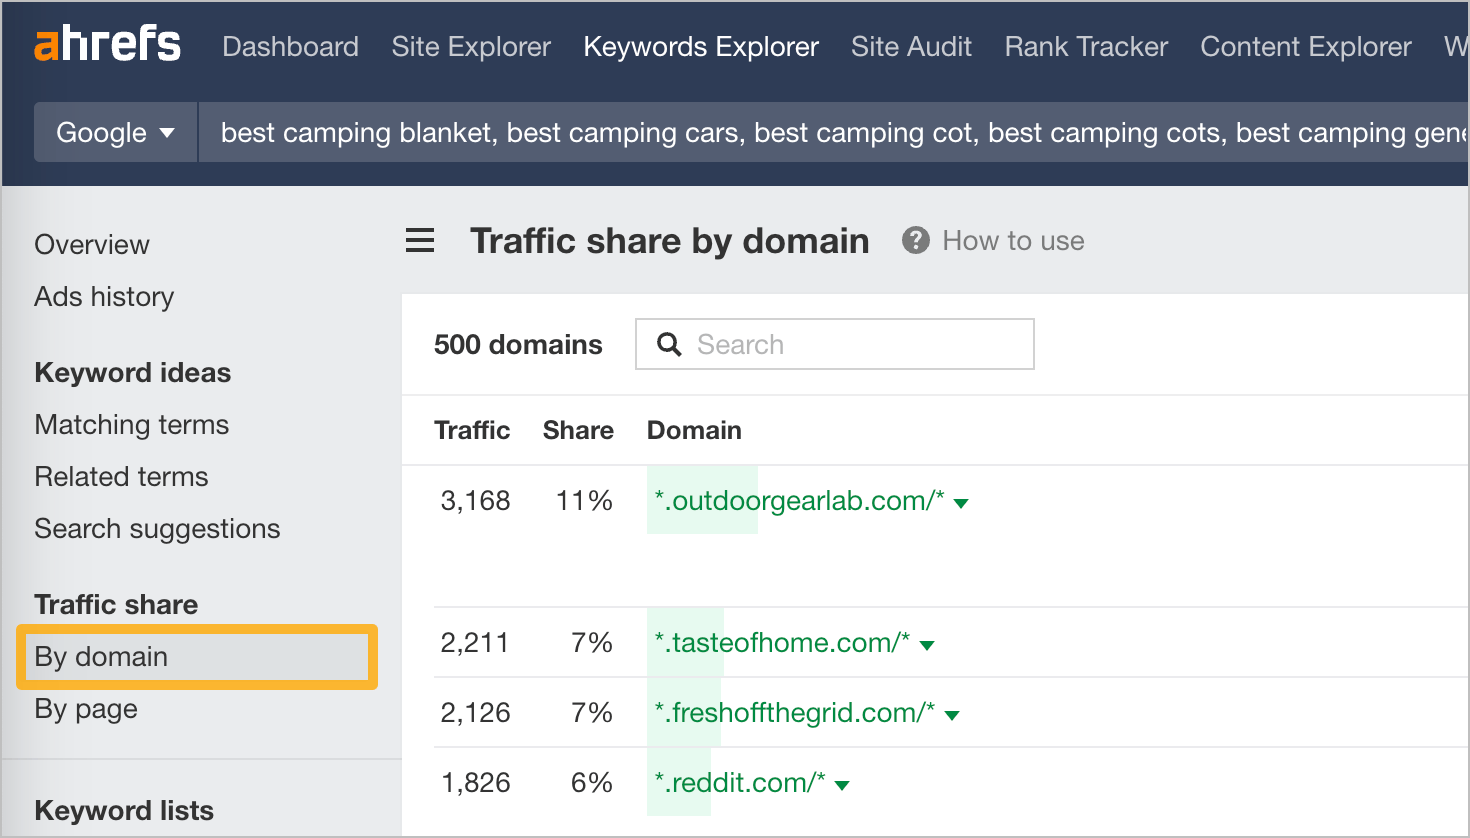Image resolution: width=1470 pixels, height=838 pixels.
Task: Click the 500 domains count label
Action: pyautogui.click(x=518, y=344)
